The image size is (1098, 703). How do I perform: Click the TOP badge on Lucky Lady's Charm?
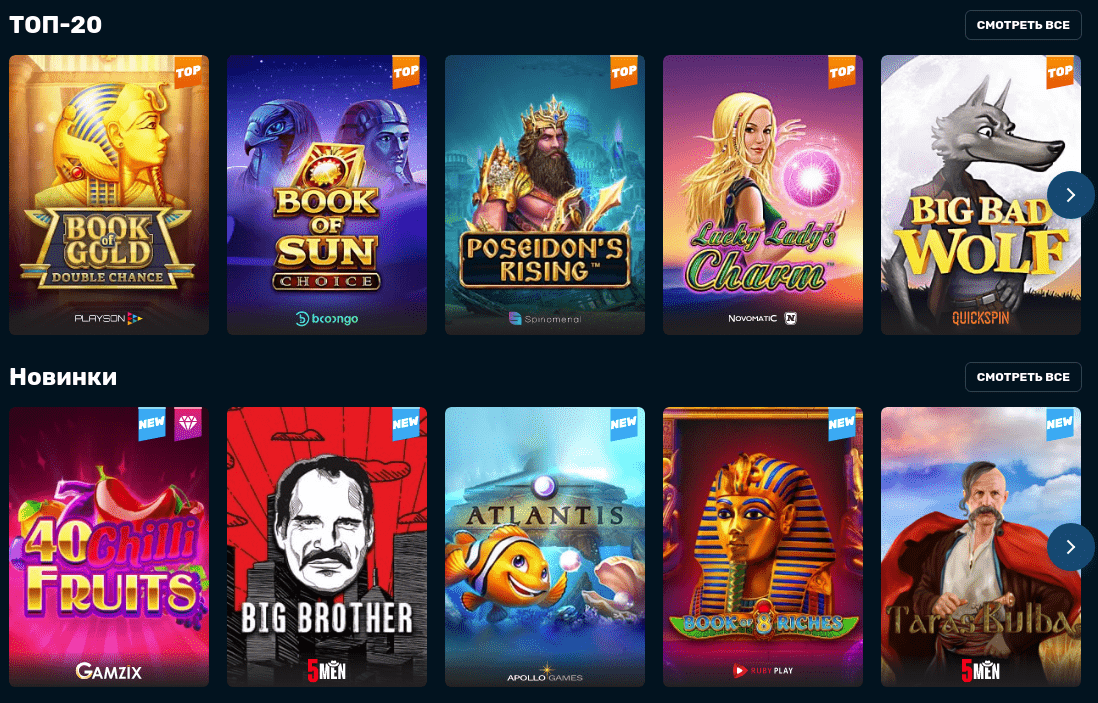[x=842, y=71]
